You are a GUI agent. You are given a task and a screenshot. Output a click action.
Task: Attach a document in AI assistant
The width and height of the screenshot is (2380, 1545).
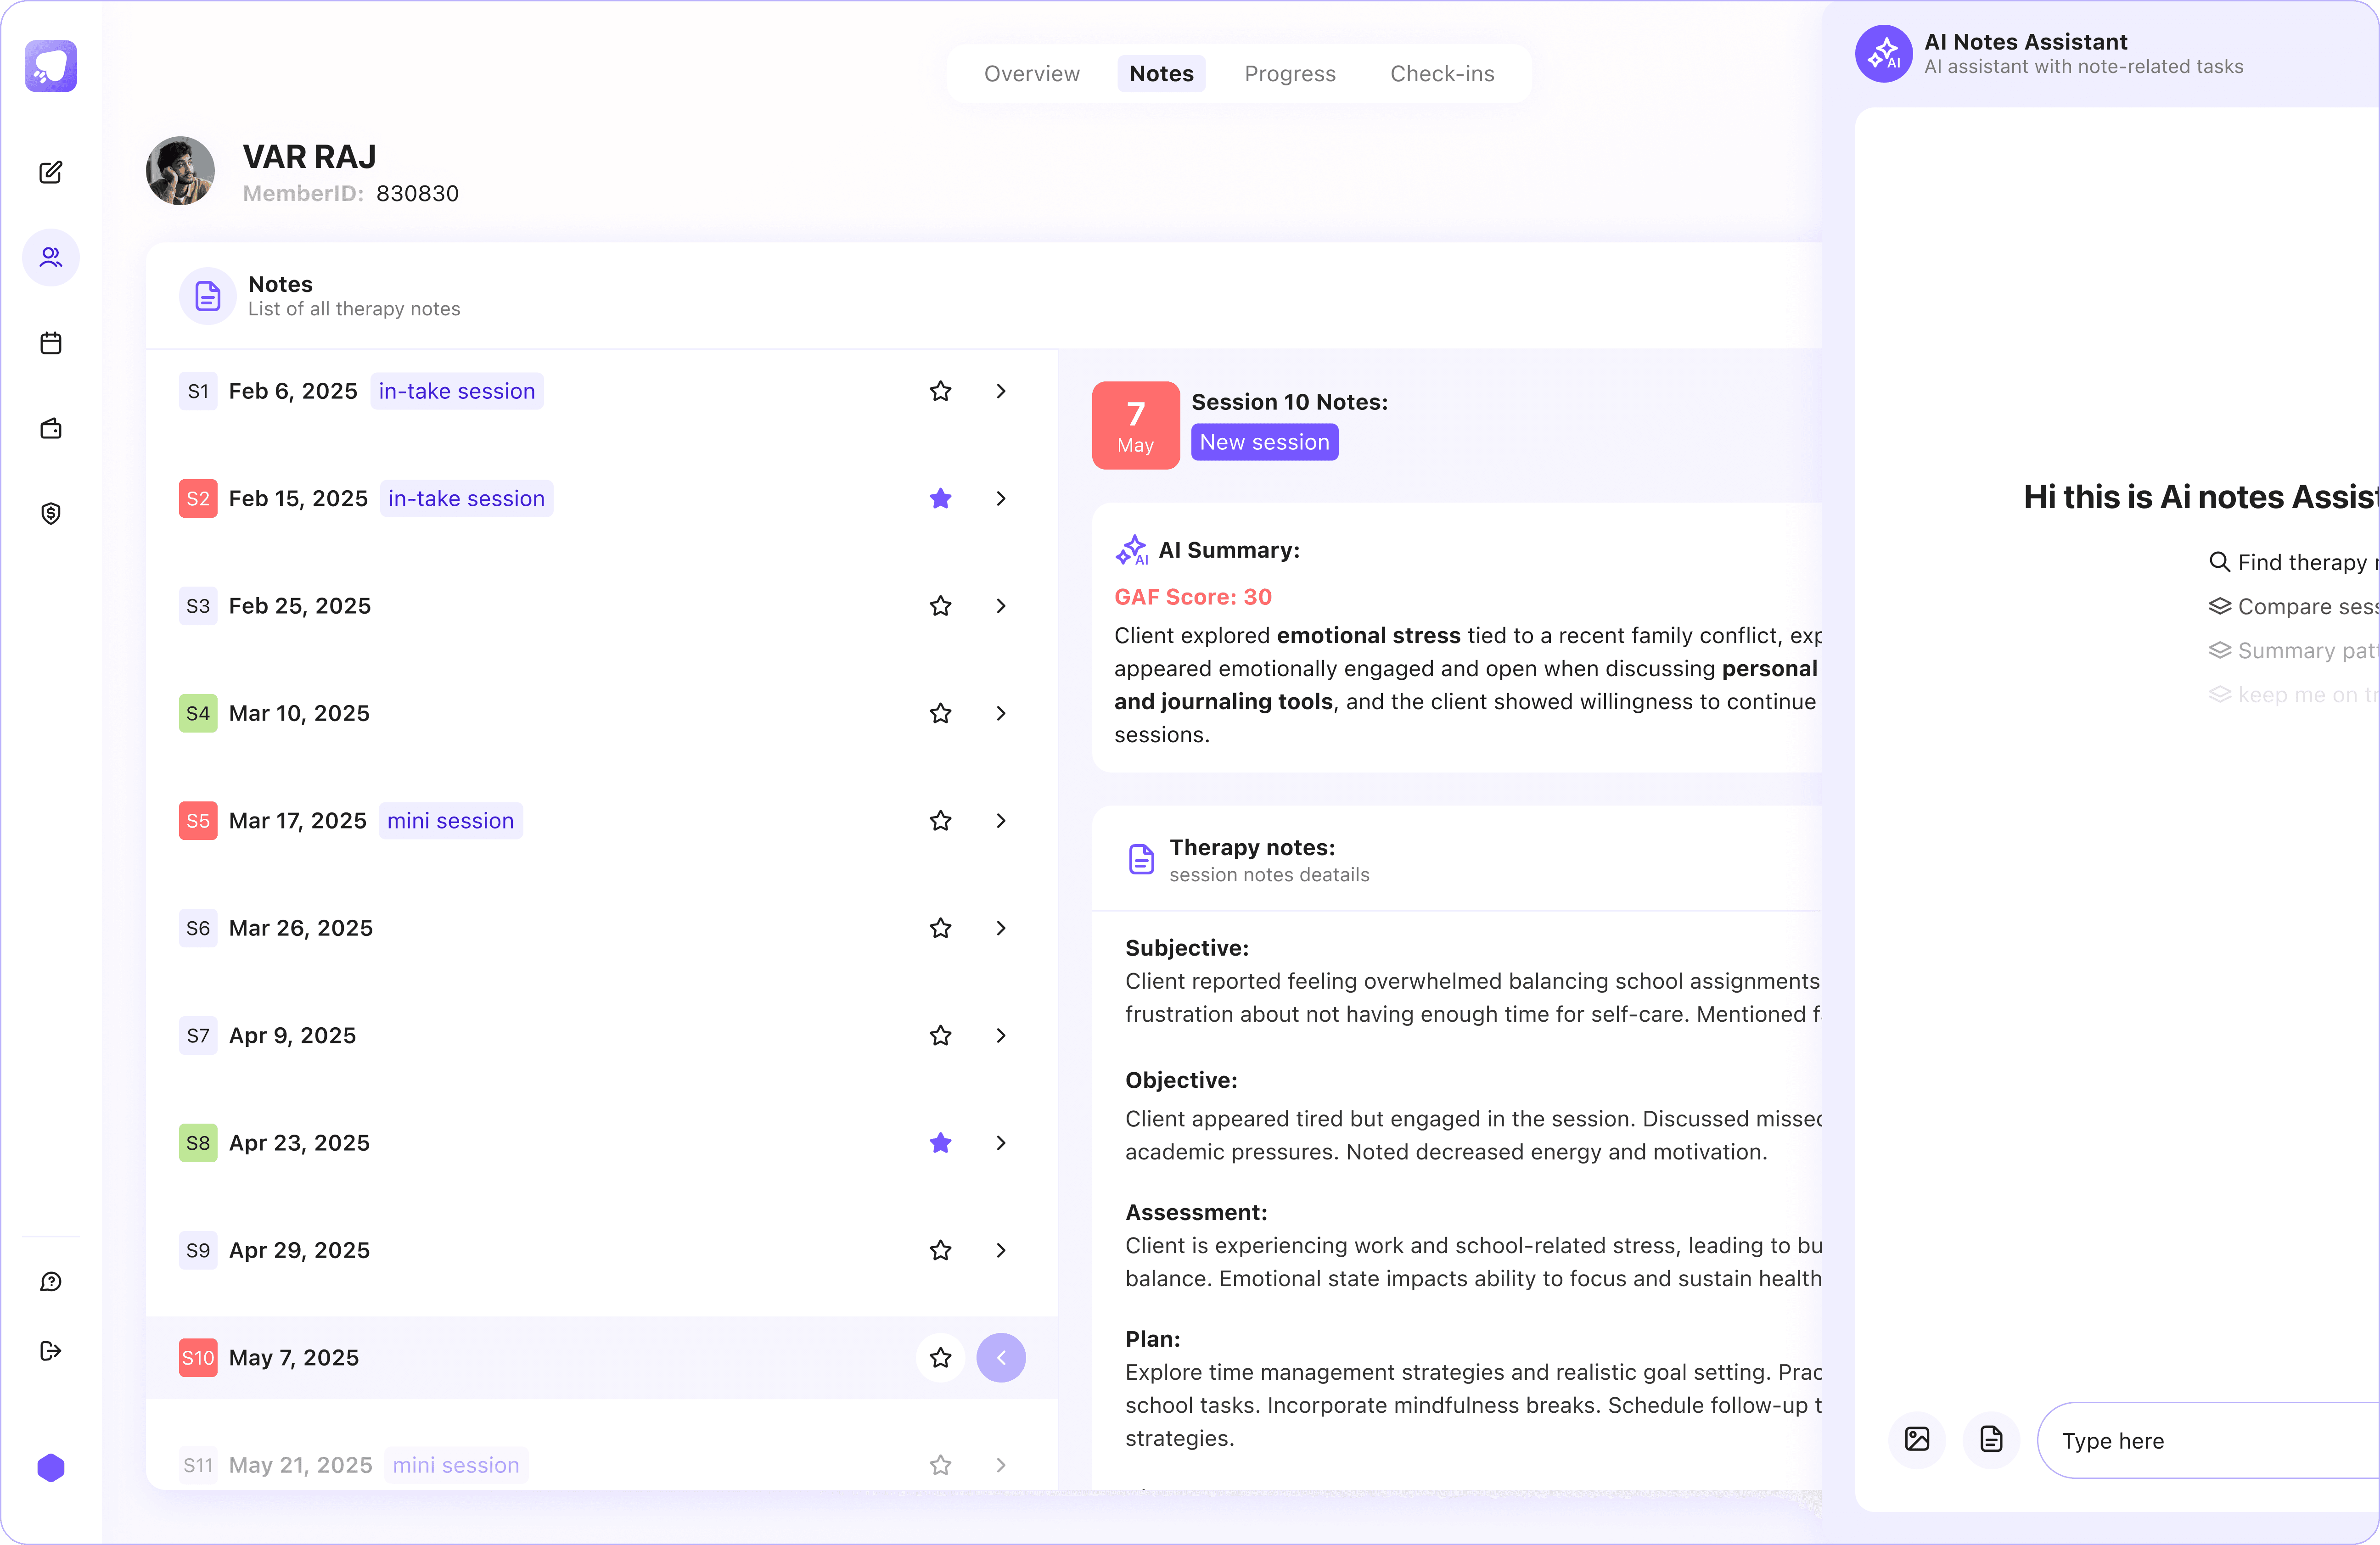1991,1439
